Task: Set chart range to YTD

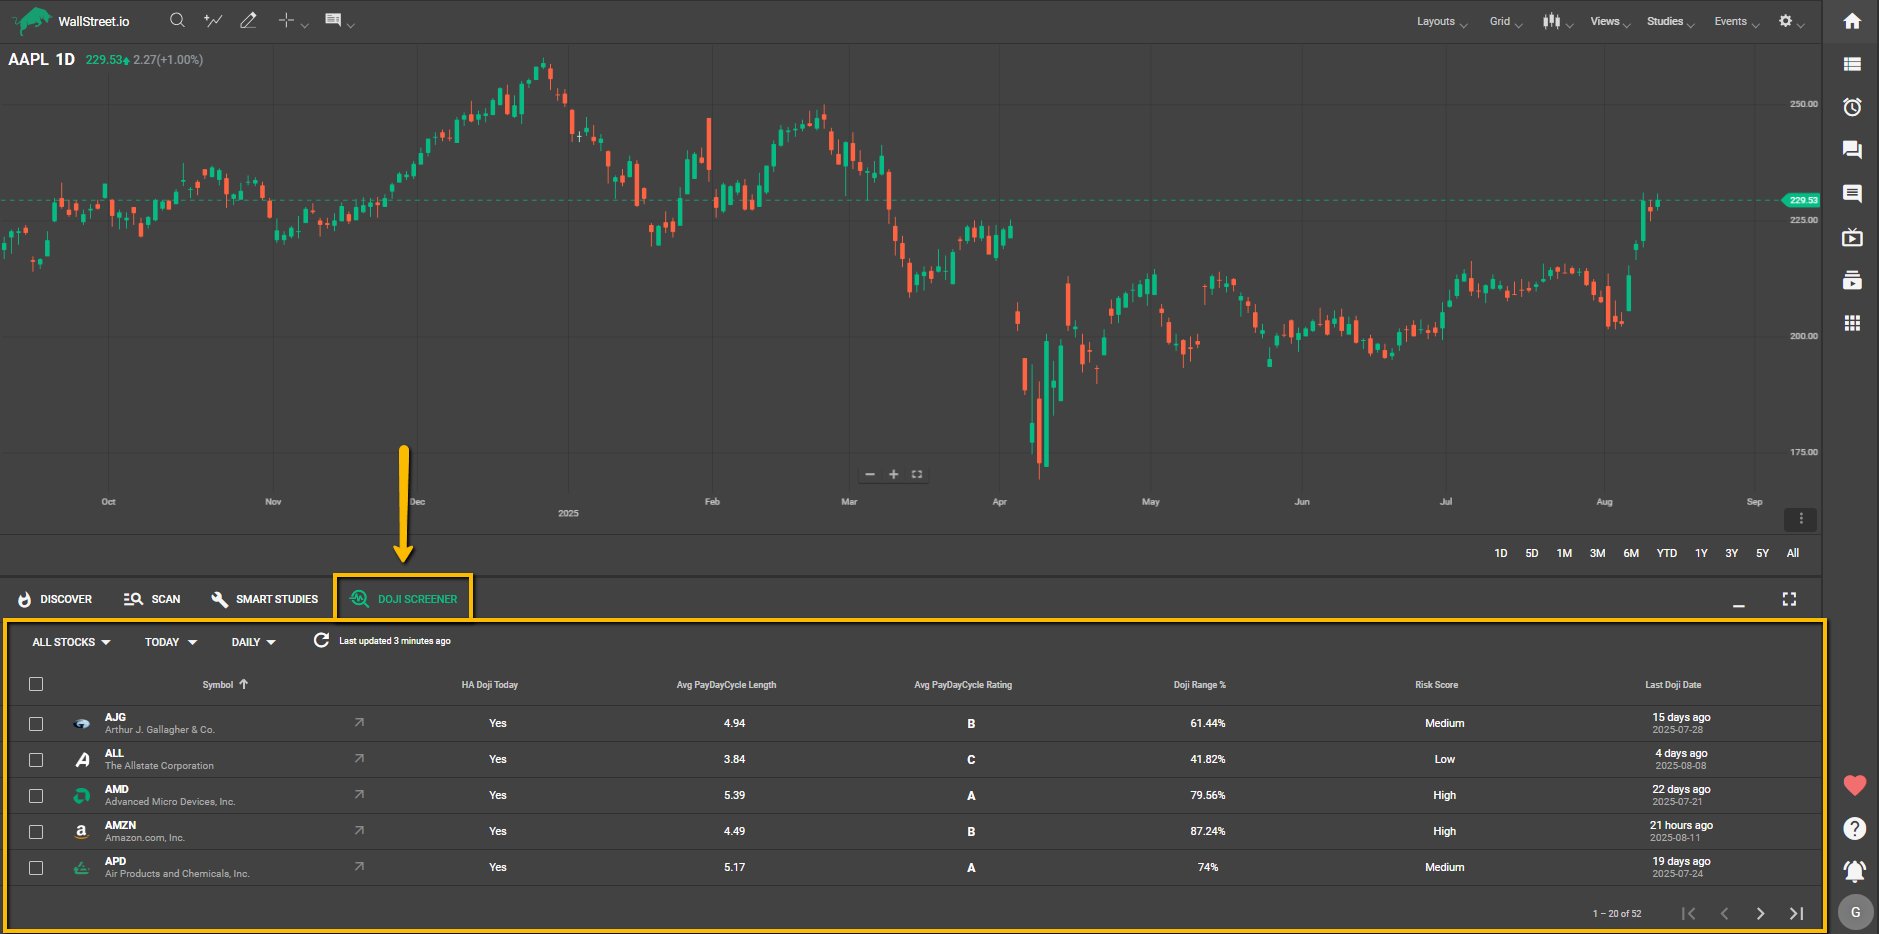Action: pos(1666,553)
